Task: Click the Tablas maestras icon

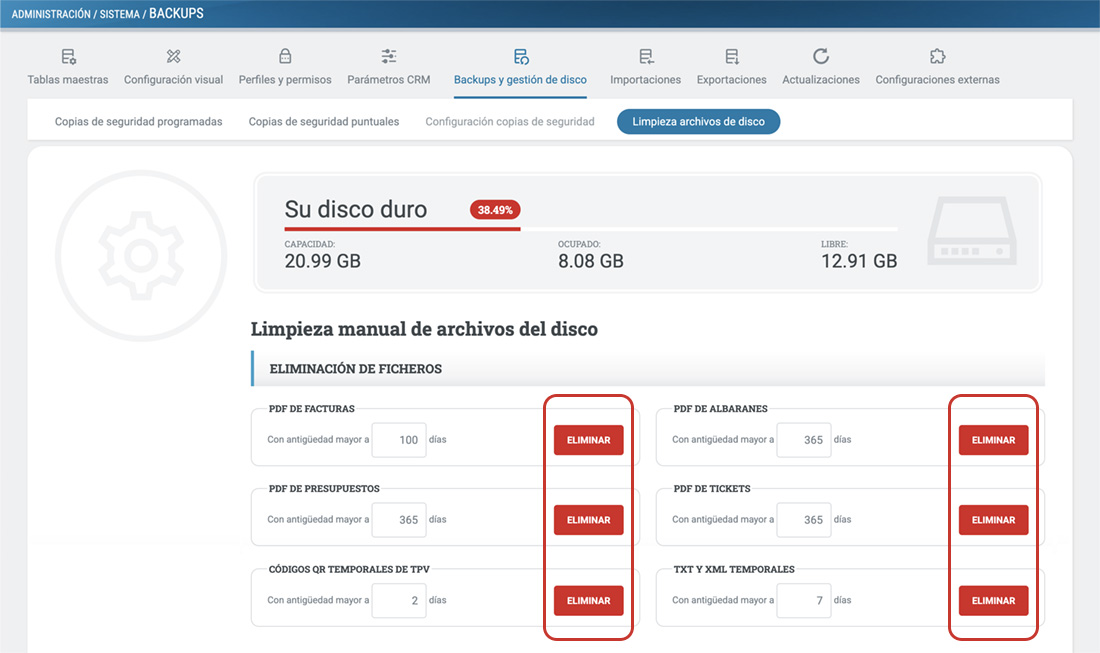Action: [x=68, y=56]
